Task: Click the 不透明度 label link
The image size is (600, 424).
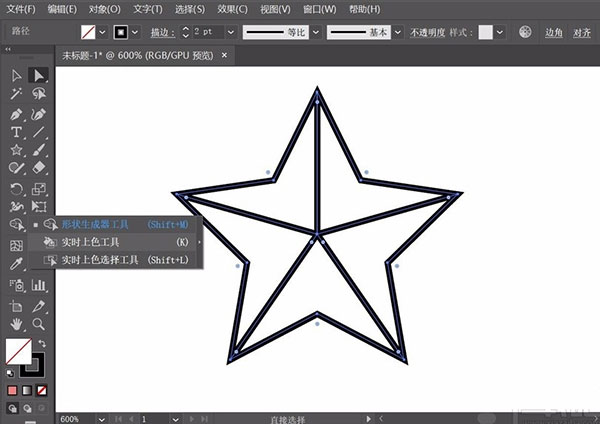Action: (x=431, y=32)
